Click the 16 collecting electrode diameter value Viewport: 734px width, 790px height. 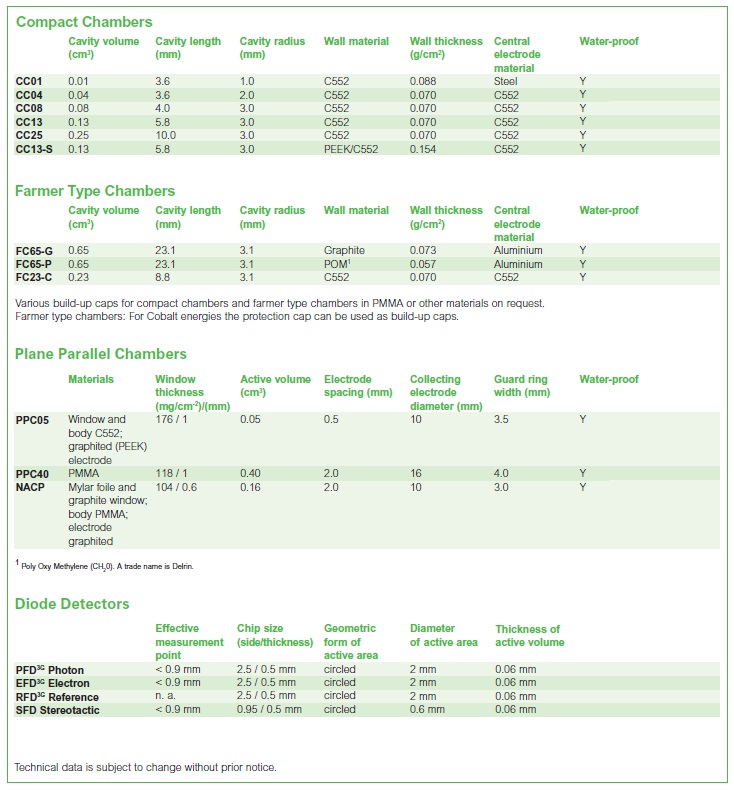pos(416,473)
